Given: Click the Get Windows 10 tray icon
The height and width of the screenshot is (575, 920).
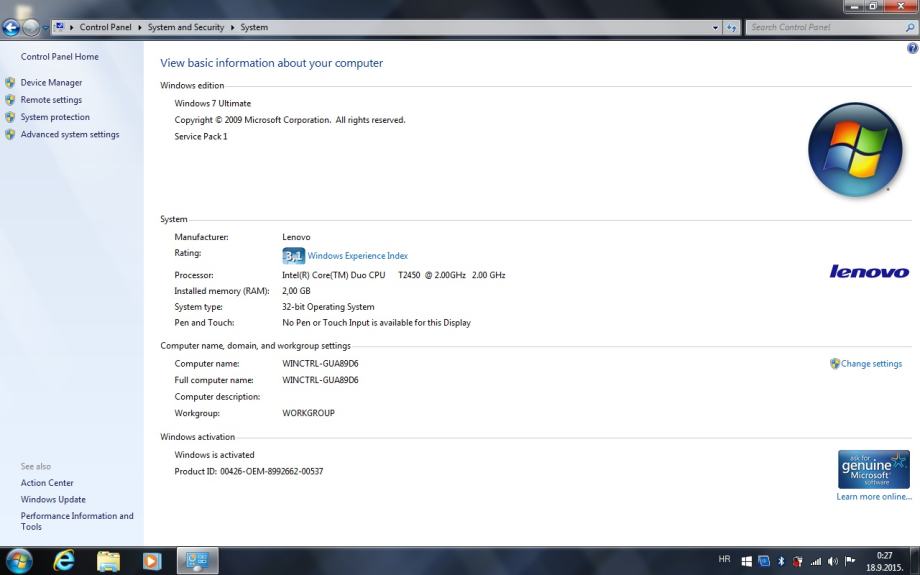Looking at the screenshot, I should tap(746, 562).
